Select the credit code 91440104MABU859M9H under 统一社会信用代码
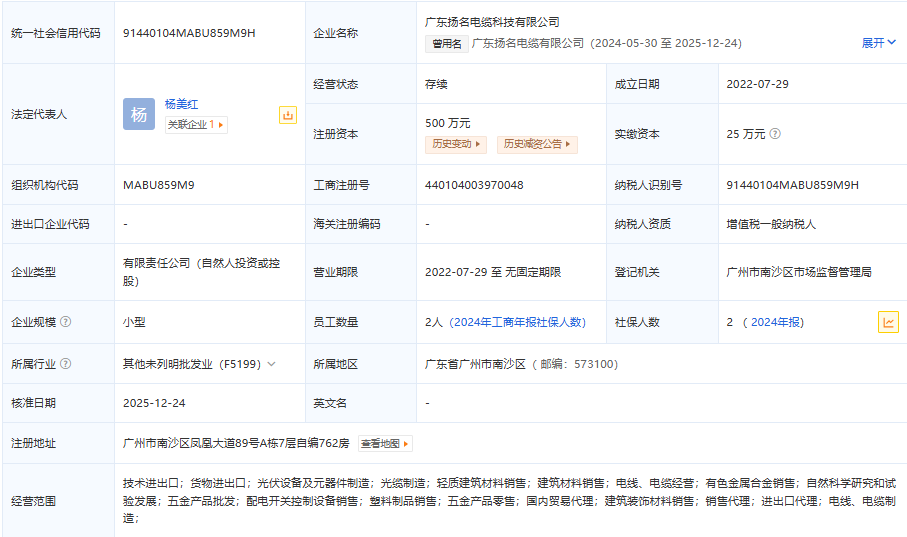This screenshot has width=907, height=537. 189,33
